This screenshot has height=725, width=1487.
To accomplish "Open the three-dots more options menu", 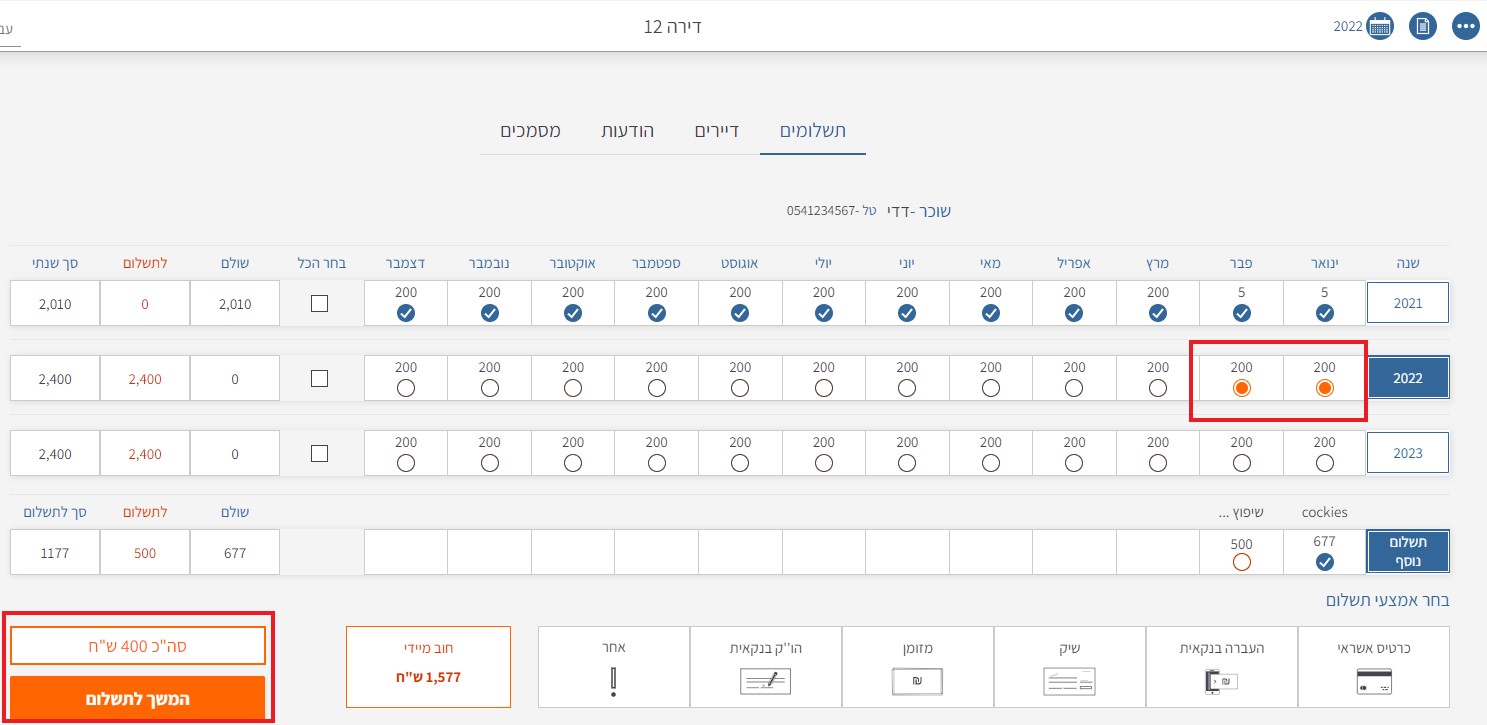I will [1466, 26].
